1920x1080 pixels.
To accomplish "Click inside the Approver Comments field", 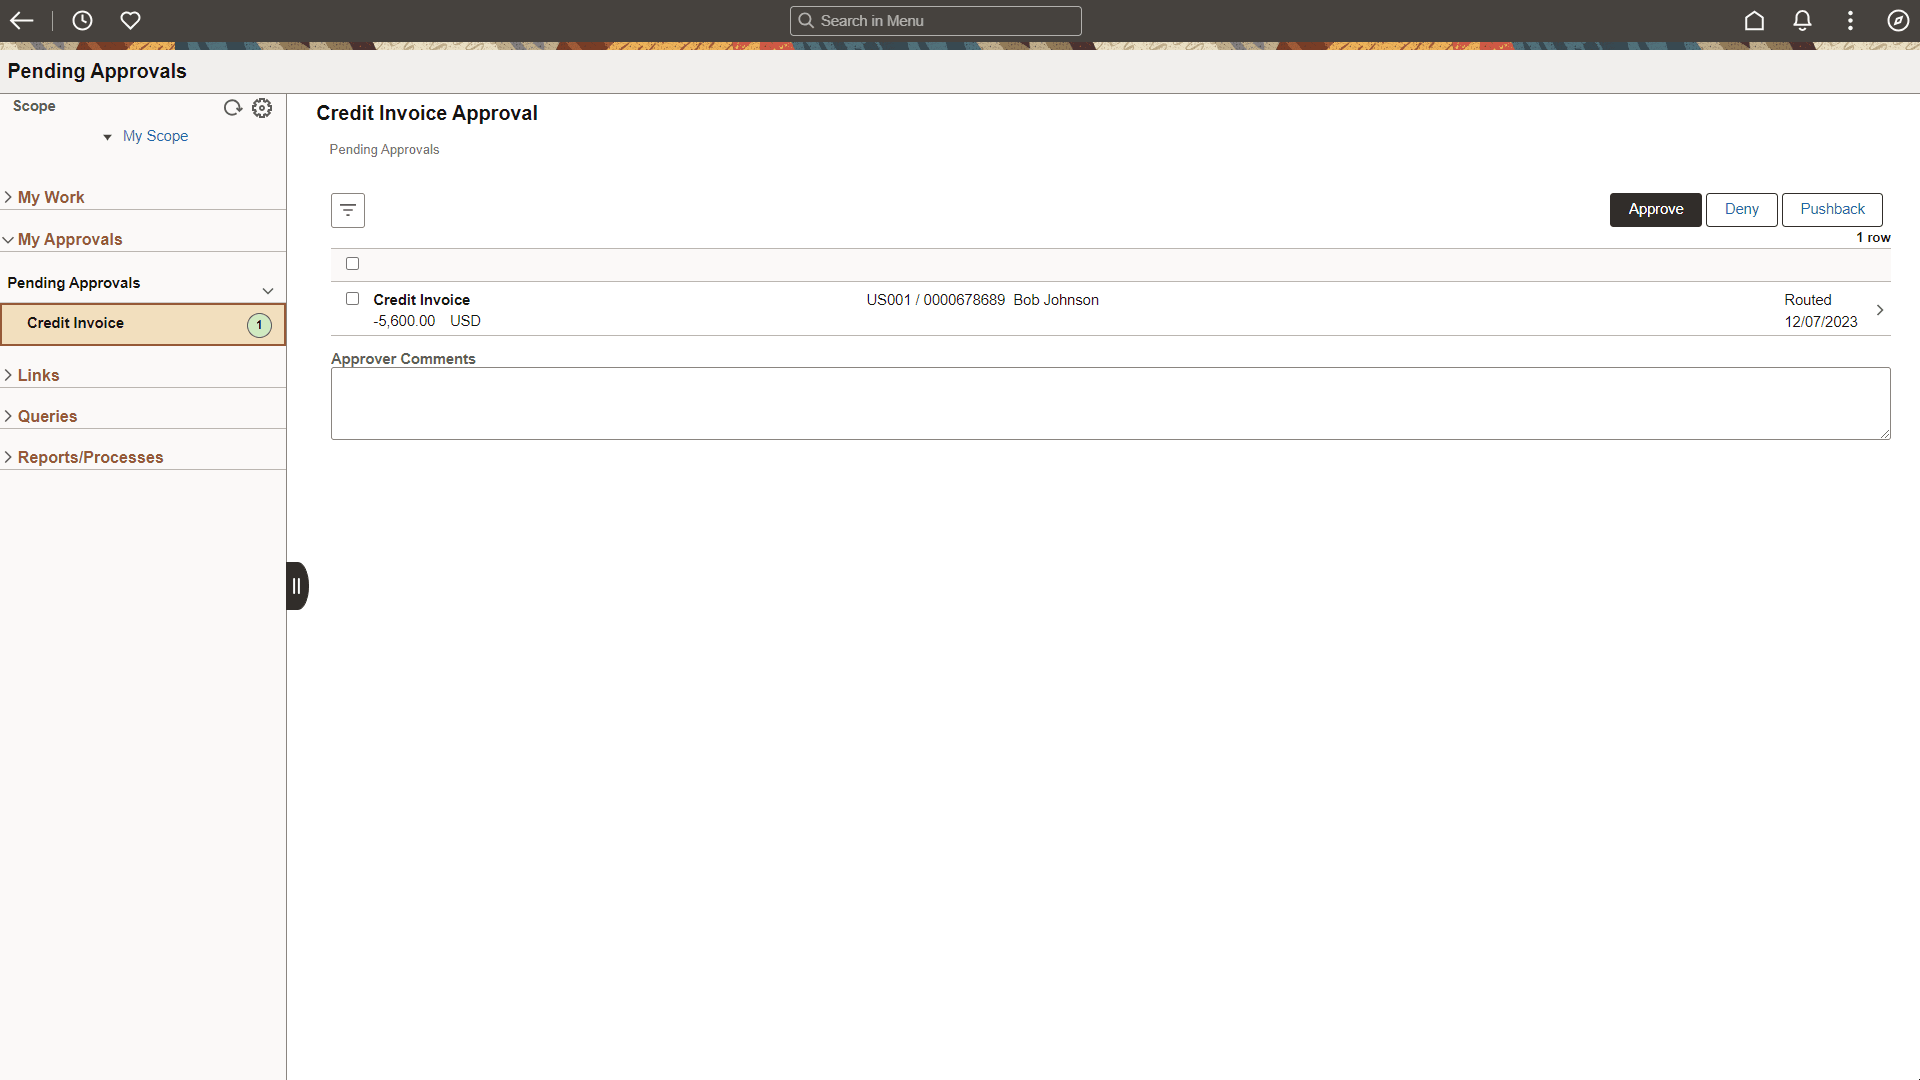I will point(1110,403).
